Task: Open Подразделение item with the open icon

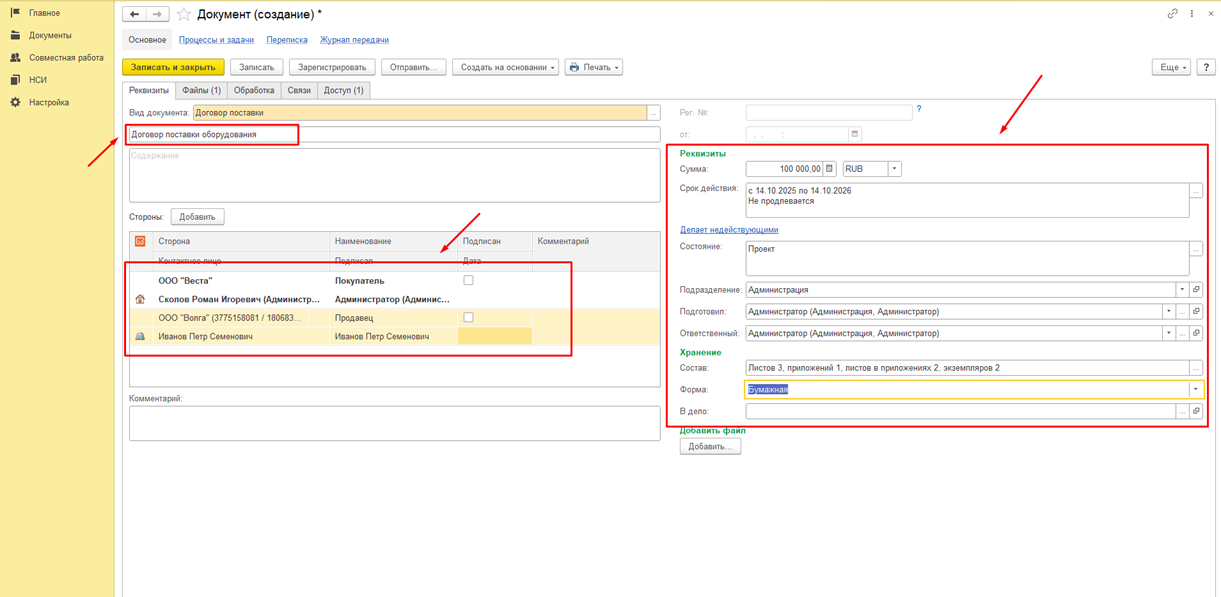Action: [1196, 290]
